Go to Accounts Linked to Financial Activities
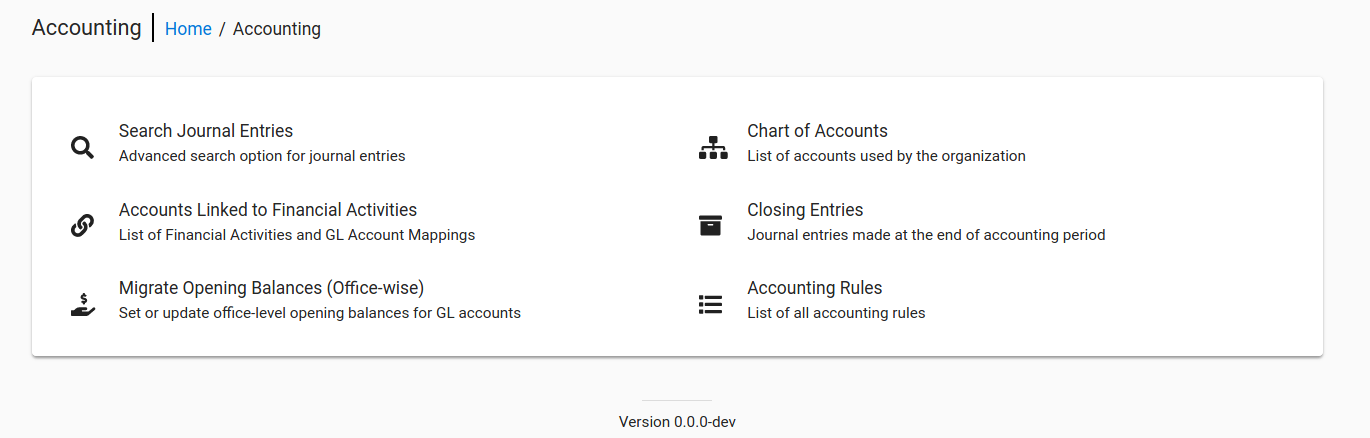Image resolution: width=1370 pixels, height=438 pixels. [268, 210]
